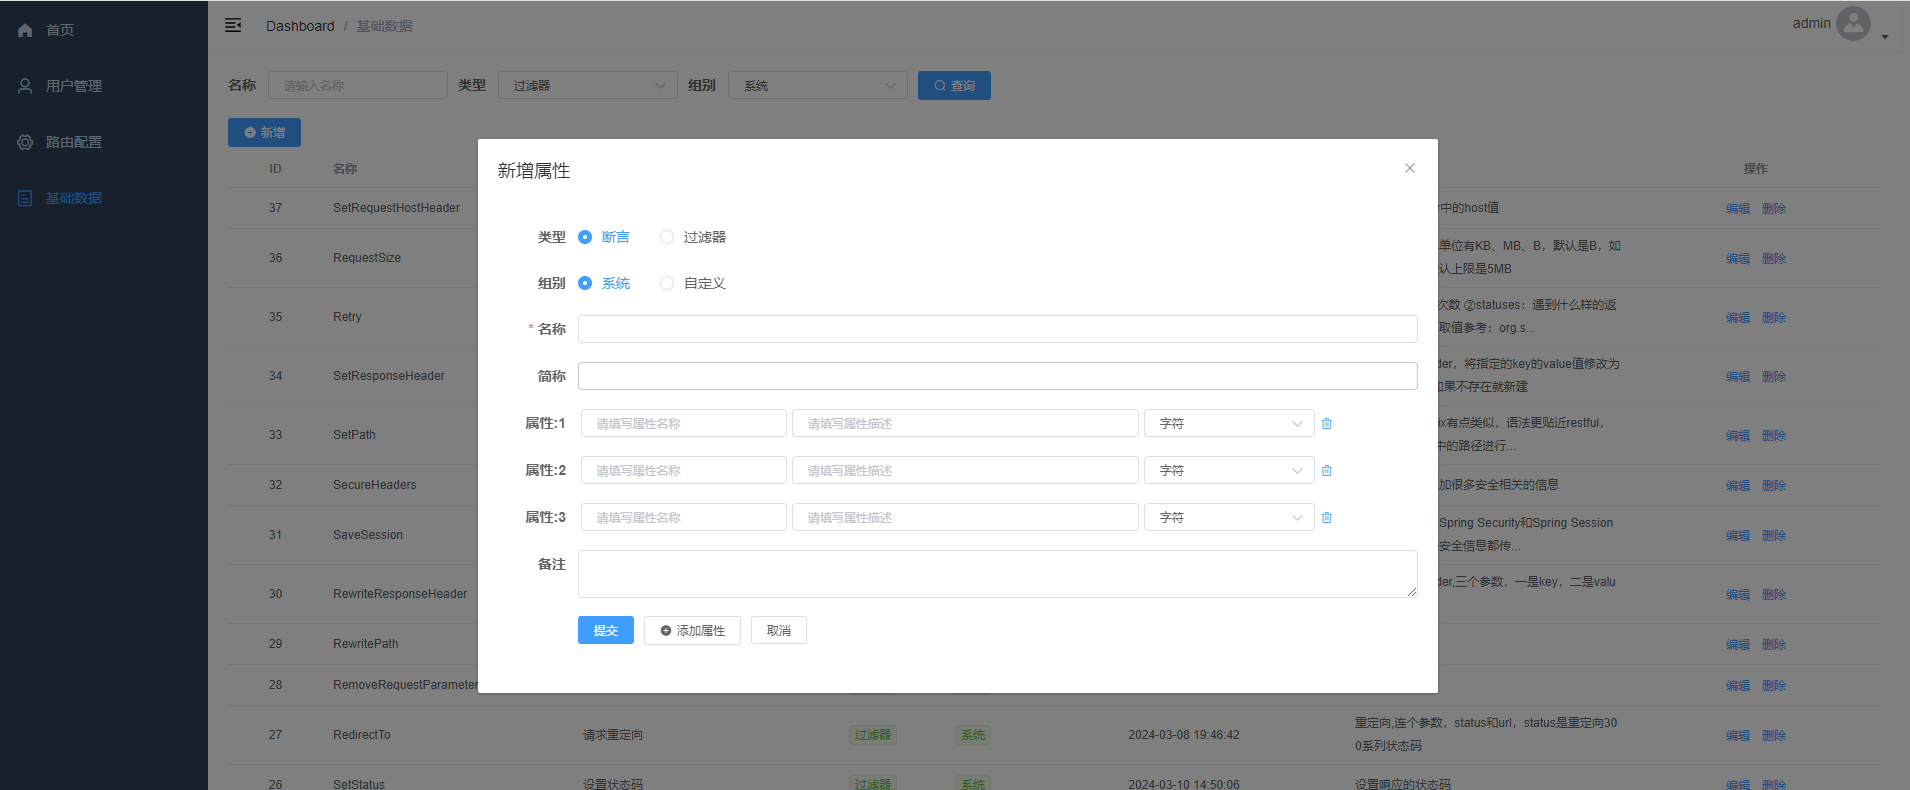The width and height of the screenshot is (1910, 790).
Task: Click 编辑 for SetRequestHostHeader row
Action: click(x=1738, y=209)
